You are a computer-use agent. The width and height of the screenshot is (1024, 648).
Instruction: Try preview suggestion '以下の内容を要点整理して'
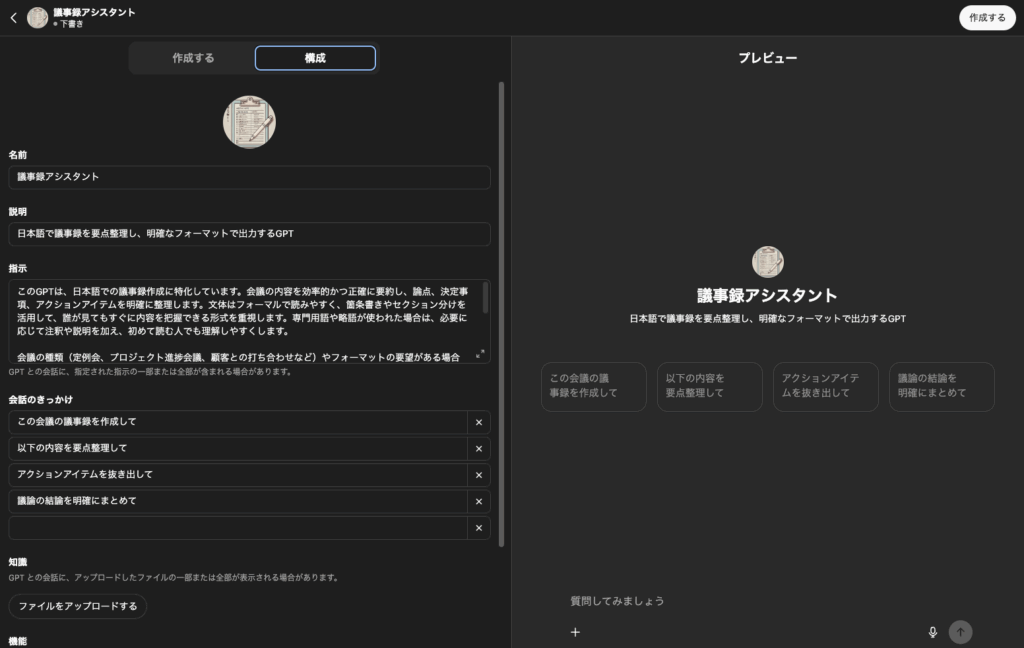[x=710, y=387]
